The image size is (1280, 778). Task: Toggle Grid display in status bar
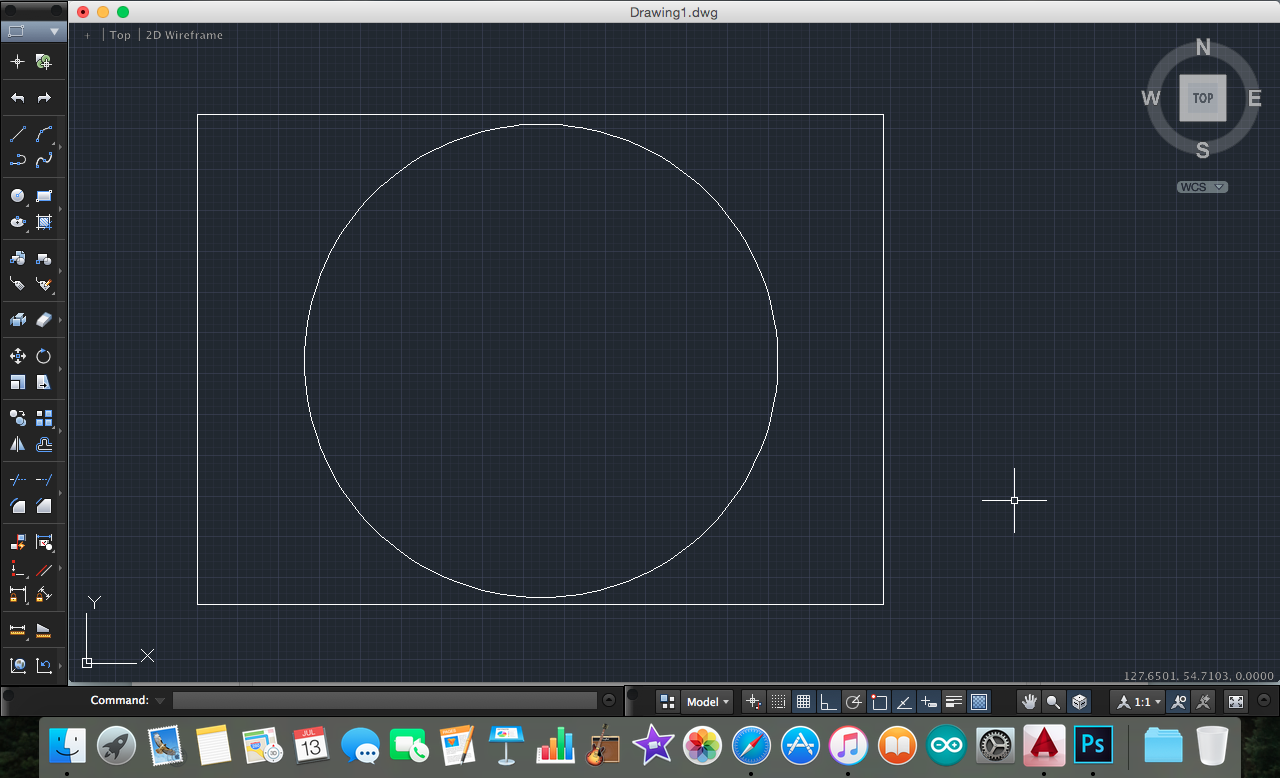click(803, 702)
